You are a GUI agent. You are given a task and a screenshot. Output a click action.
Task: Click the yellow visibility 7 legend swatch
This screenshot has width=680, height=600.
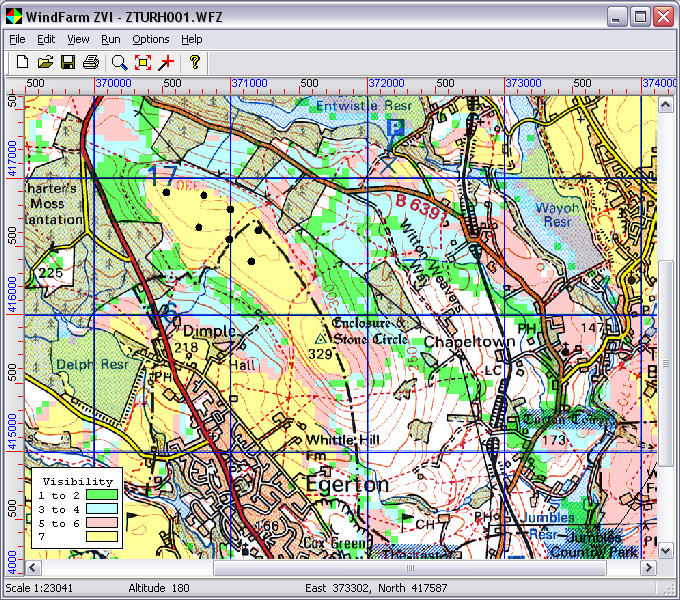tap(102, 537)
